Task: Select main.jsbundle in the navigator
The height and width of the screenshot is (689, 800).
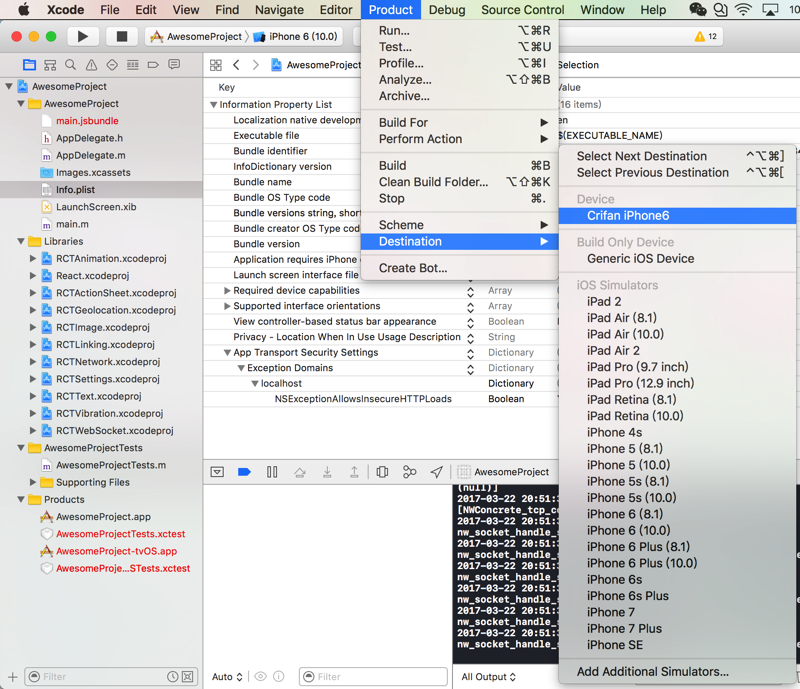Action: pos(87,120)
